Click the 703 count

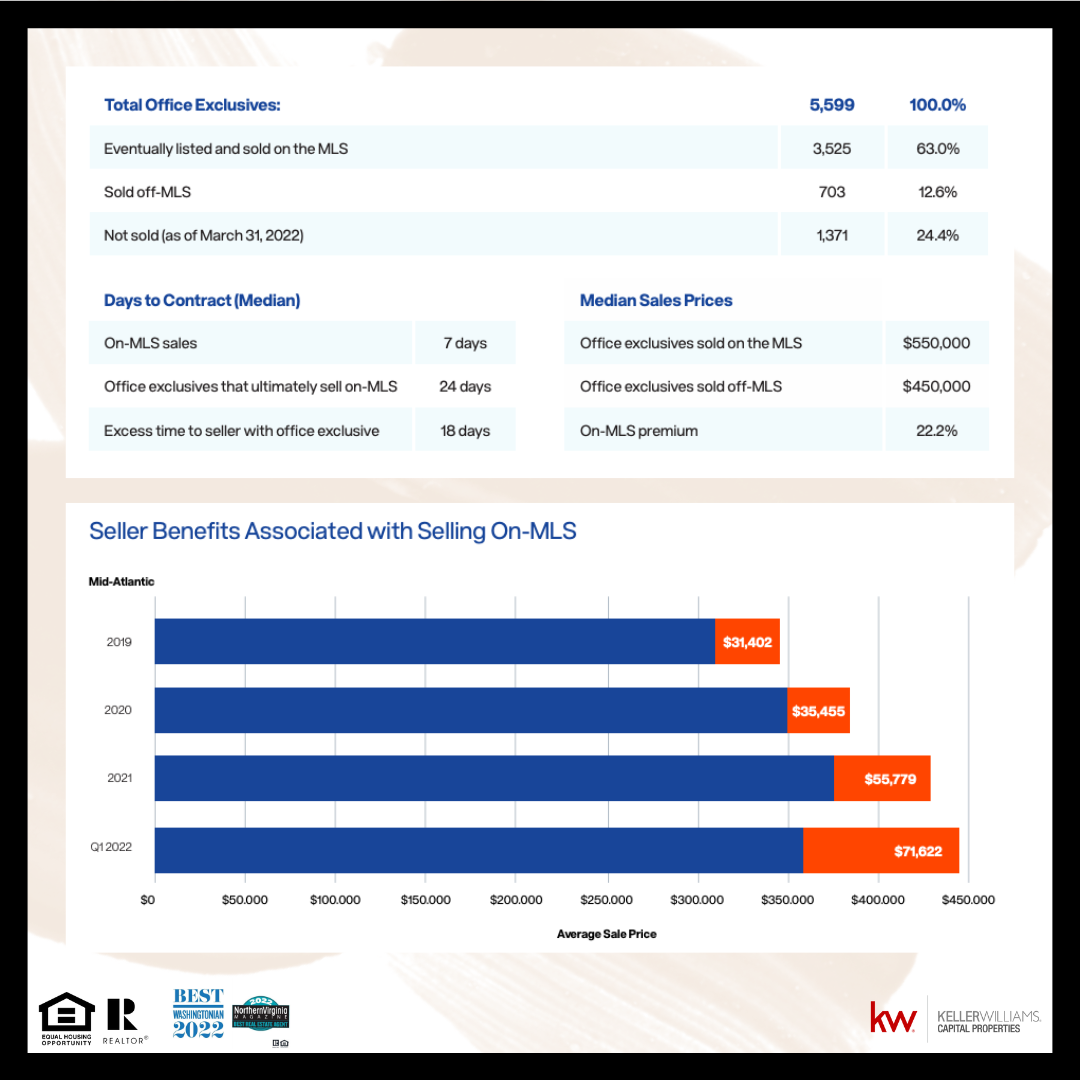pyautogui.click(x=832, y=192)
